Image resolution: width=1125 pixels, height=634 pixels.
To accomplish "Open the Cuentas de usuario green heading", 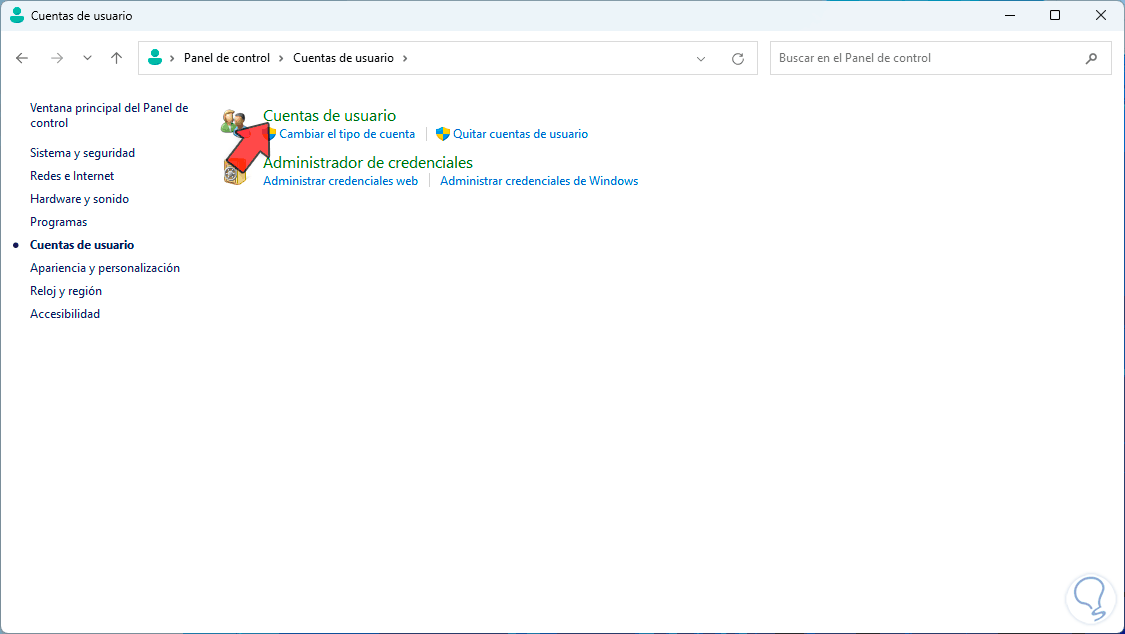I will (329, 115).
